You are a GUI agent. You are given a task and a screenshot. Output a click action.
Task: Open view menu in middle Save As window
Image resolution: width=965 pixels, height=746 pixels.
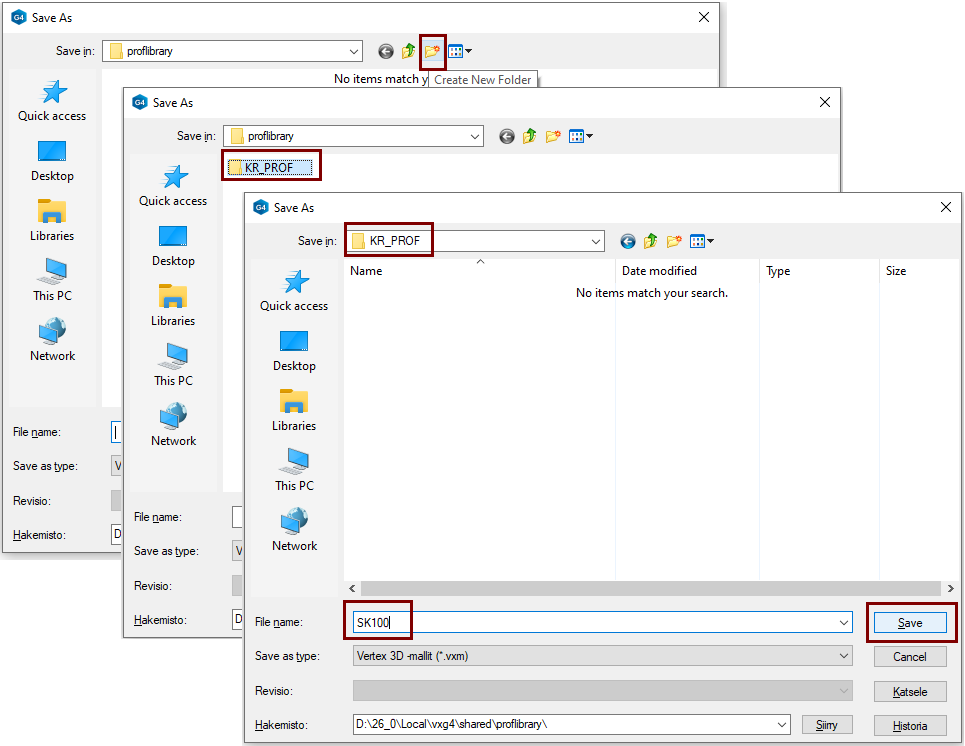click(580, 136)
